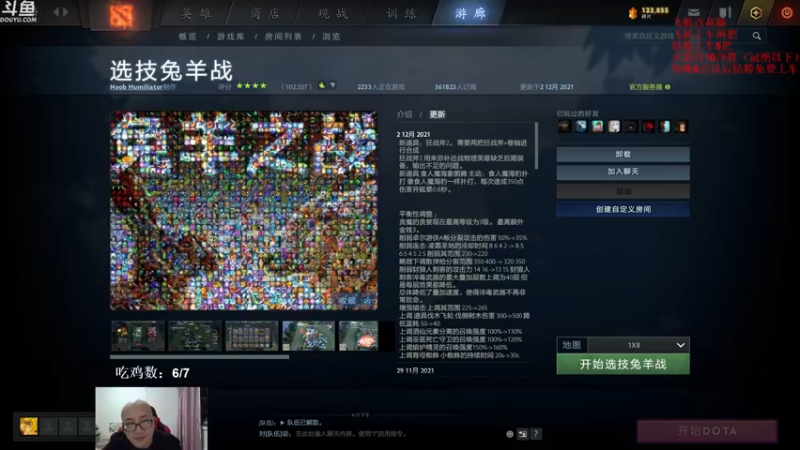The image size is (800, 450).
Task: Click your yellow party avatar at bottom left
Action: tap(29, 426)
